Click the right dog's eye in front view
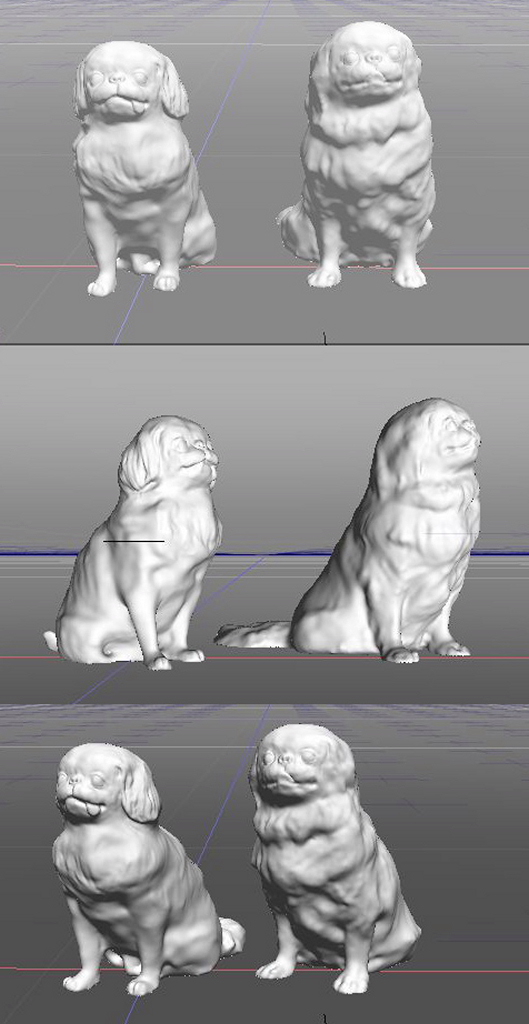529x1024 pixels. point(352,57)
